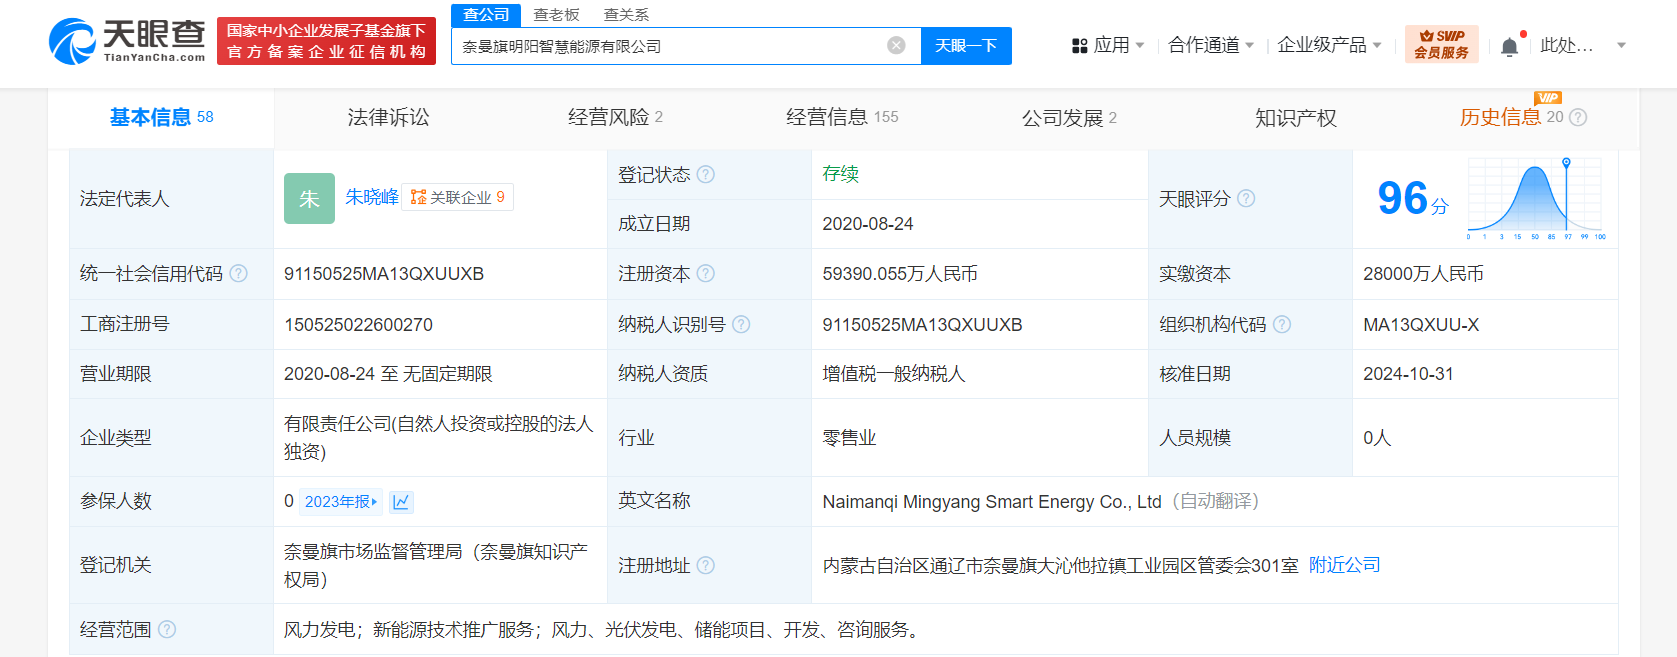1677x657 pixels.
Task: Click the 朱 avatar of legal representative
Action: pyautogui.click(x=309, y=198)
